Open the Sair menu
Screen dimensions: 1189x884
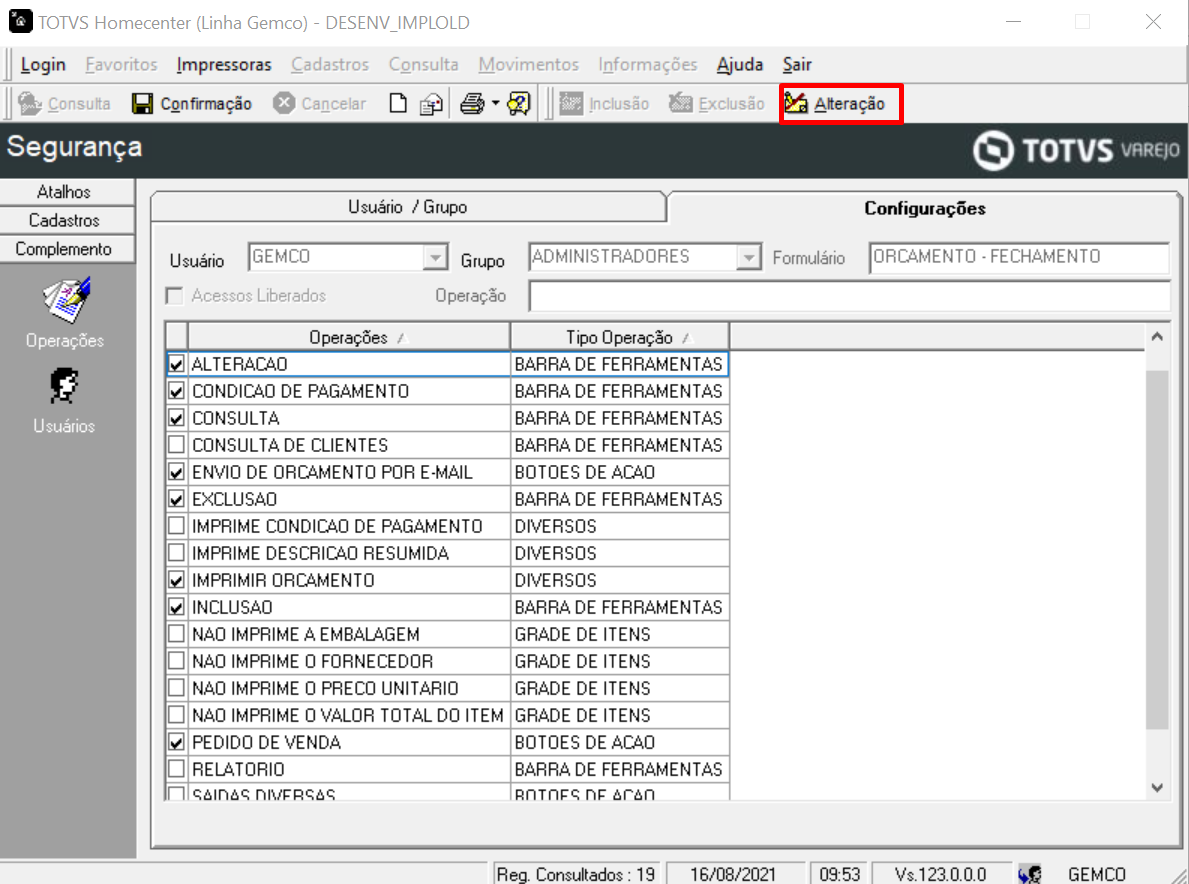797,64
